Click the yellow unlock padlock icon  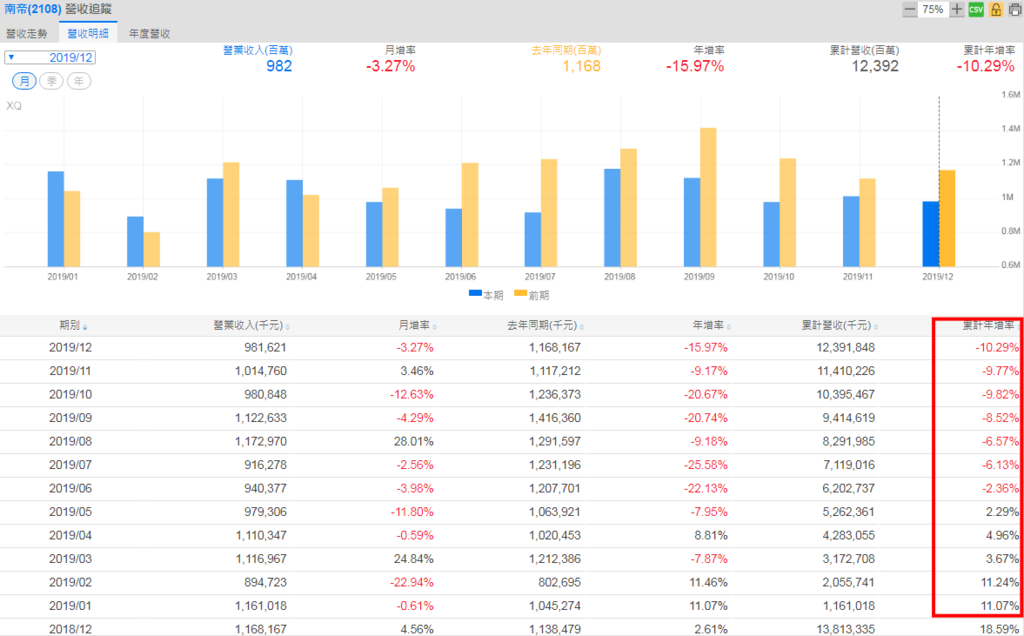point(996,9)
